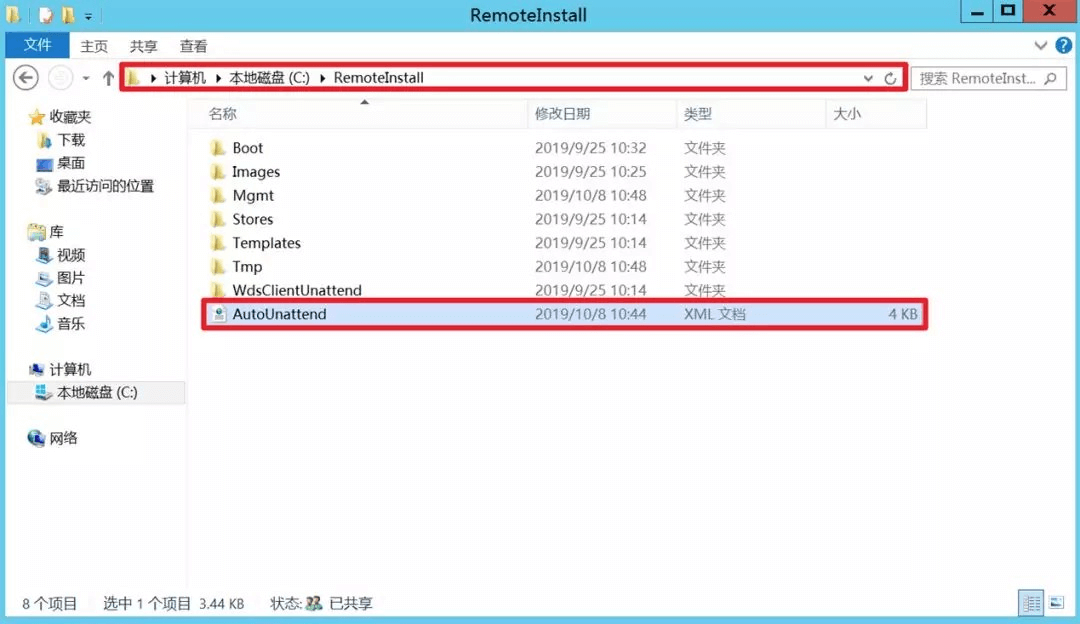Open address bar history dropdown
The width and height of the screenshot is (1080, 624).
tap(868, 78)
